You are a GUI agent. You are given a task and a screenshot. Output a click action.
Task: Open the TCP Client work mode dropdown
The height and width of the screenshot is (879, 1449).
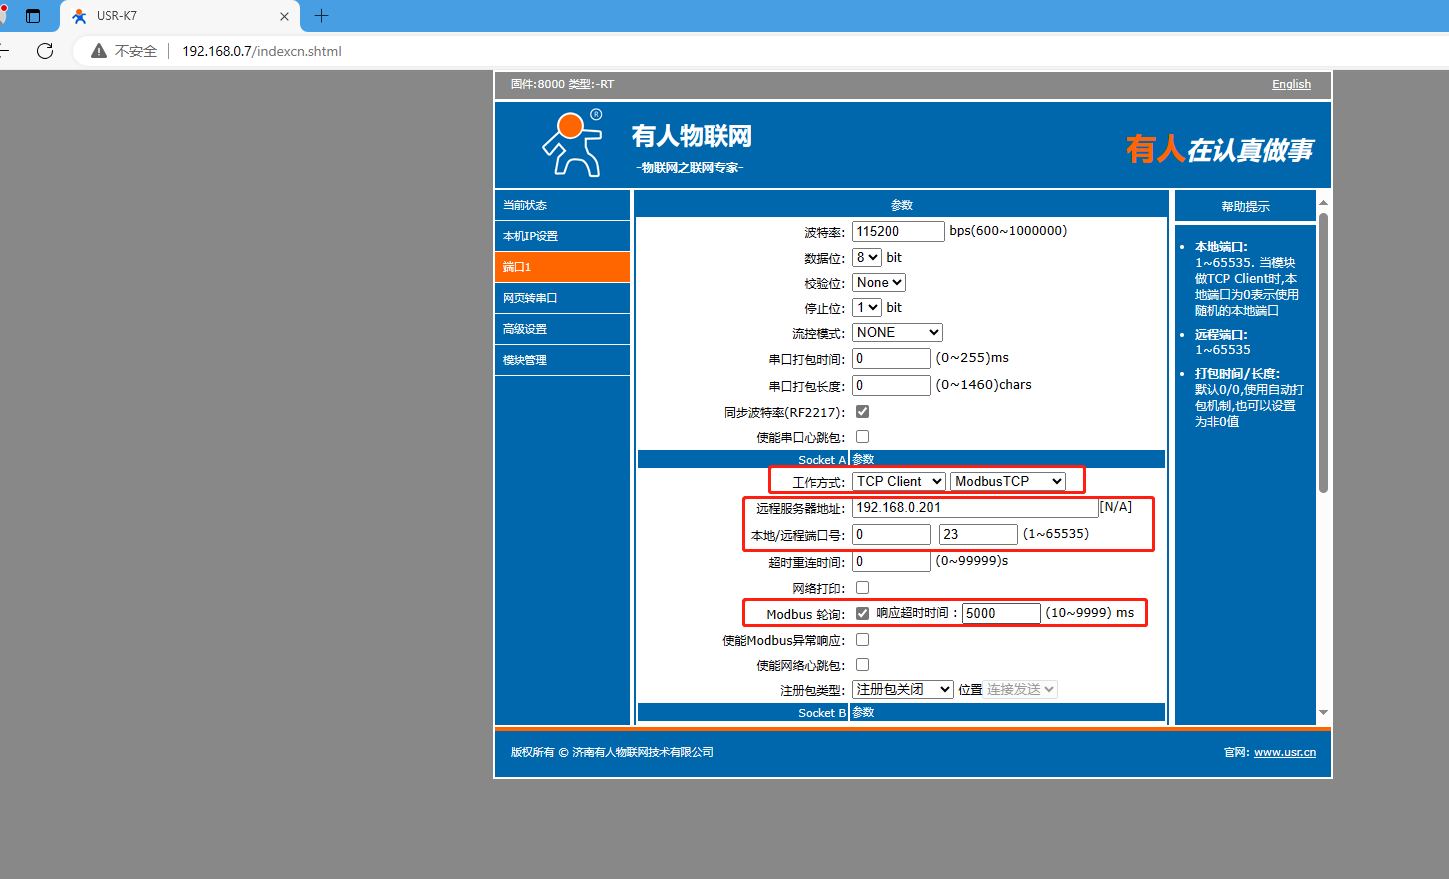[x=898, y=482]
